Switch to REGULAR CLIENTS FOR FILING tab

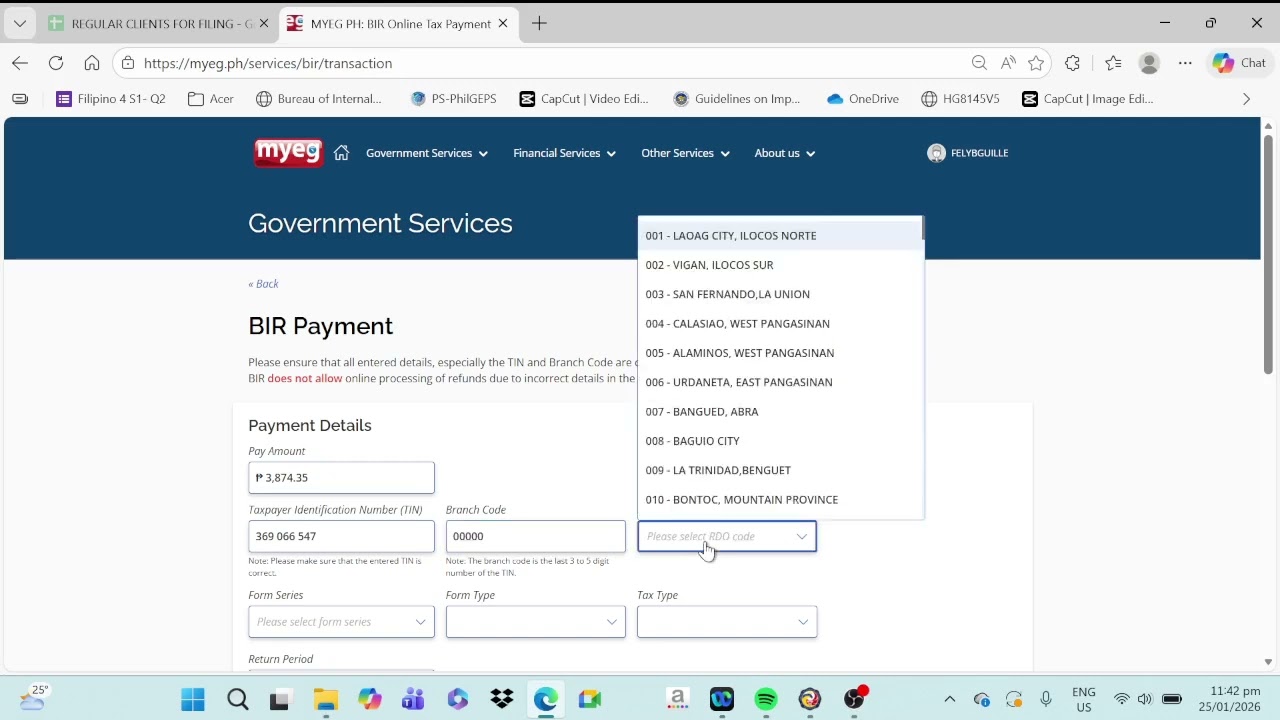pyautogui.click(x=150, y=23)
